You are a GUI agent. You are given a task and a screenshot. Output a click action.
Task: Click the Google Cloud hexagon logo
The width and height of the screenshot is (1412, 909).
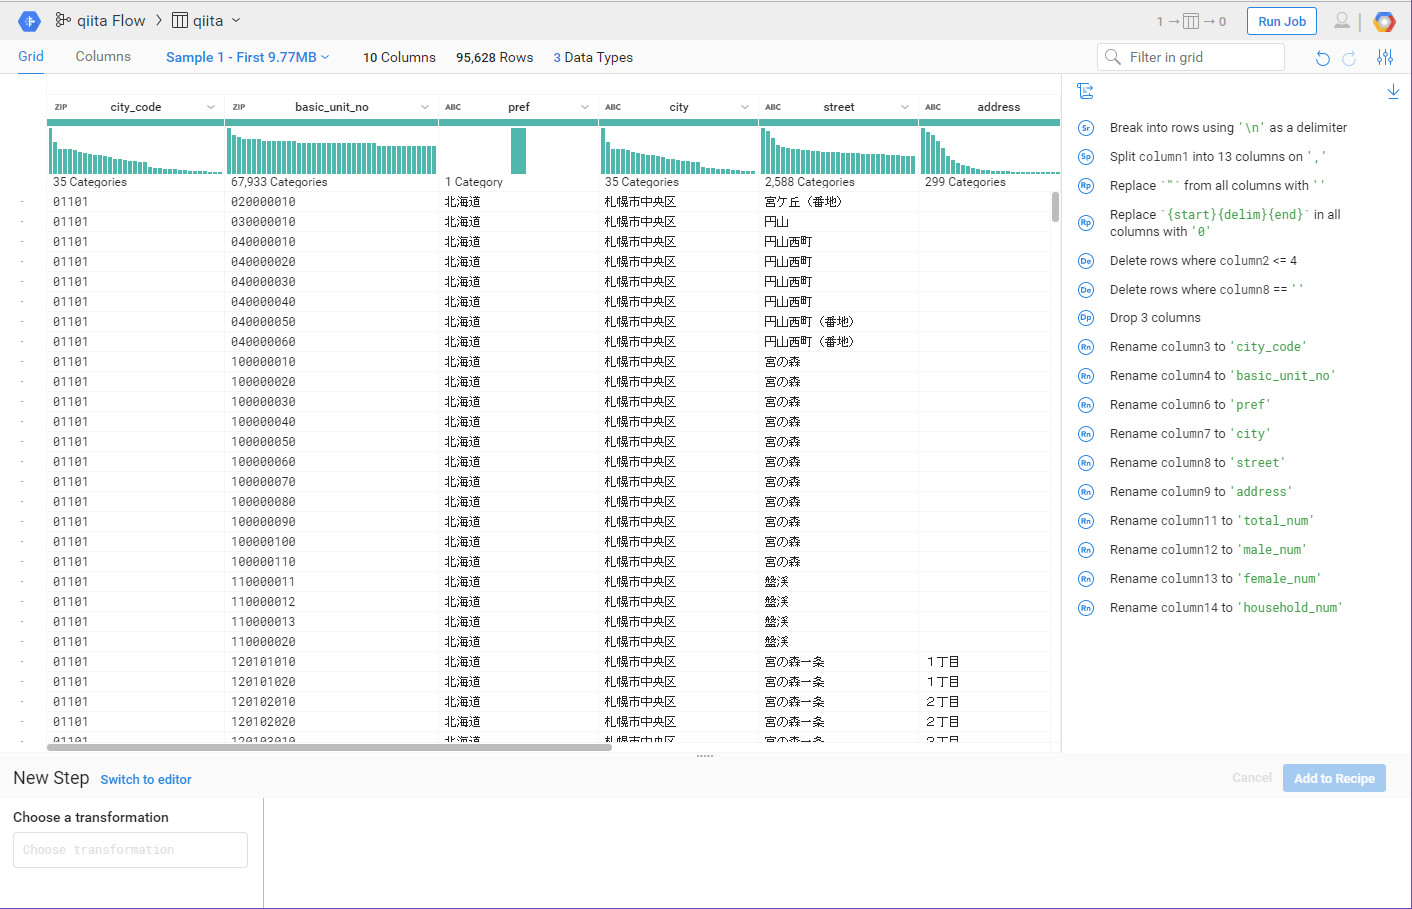1384,21
